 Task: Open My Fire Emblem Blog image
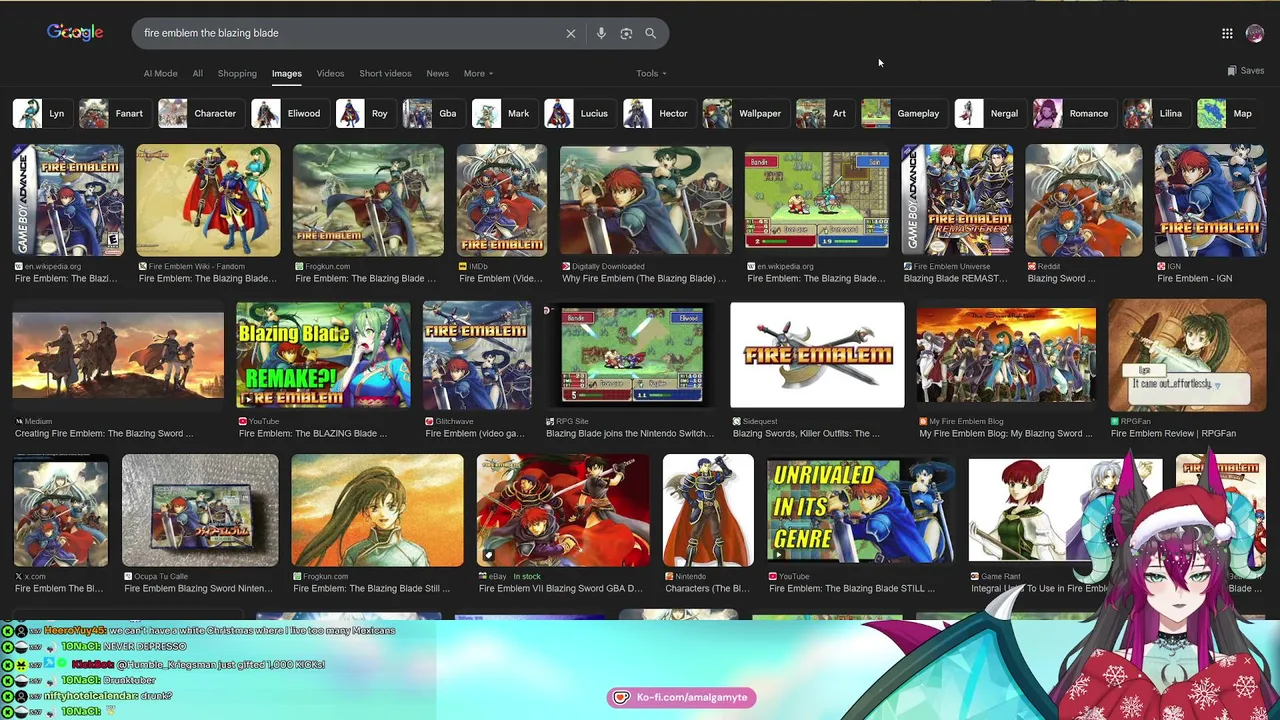1006,355
